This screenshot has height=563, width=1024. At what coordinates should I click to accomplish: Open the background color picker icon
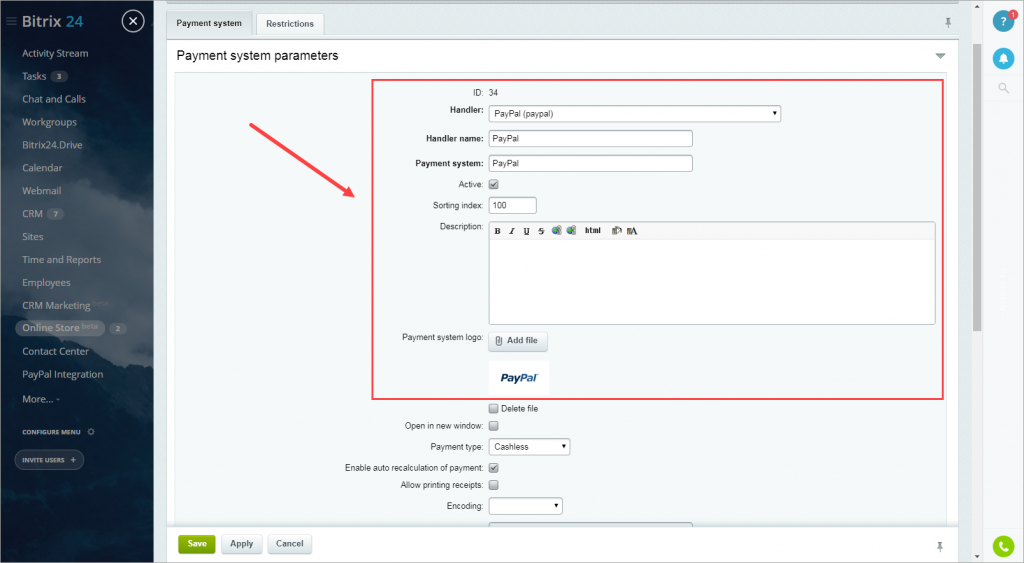616,231
